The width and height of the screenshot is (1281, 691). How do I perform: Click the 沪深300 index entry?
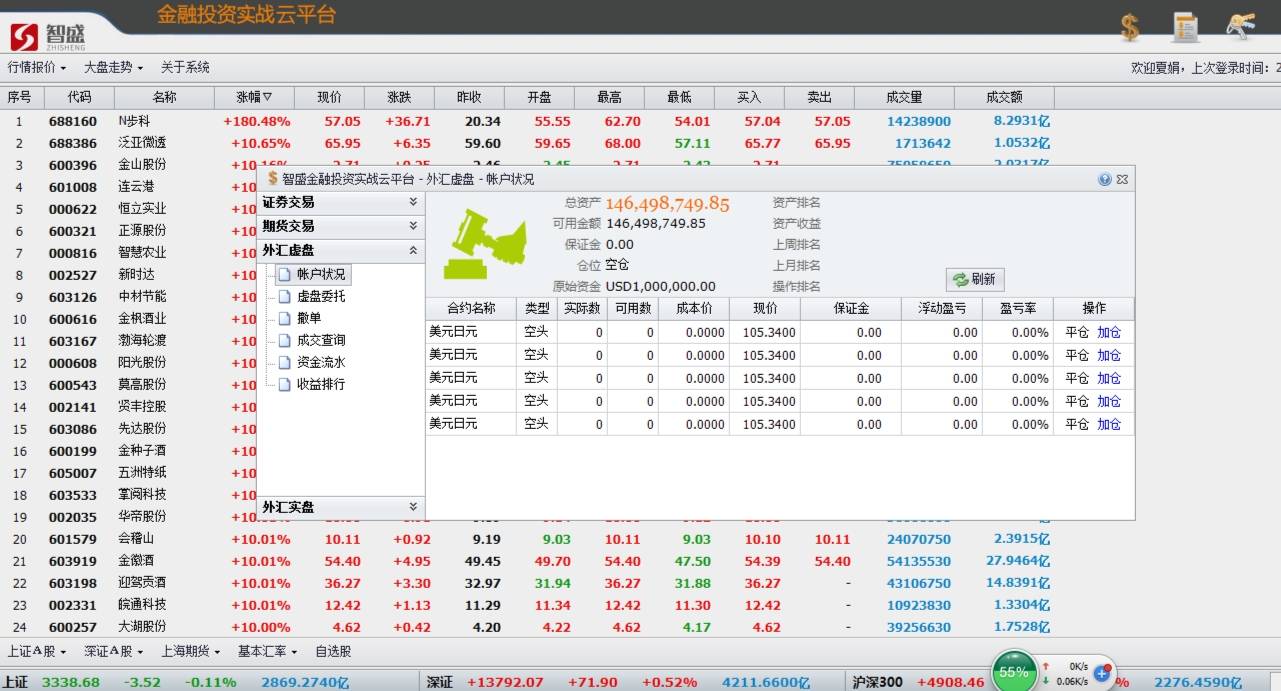pos(877,682)
